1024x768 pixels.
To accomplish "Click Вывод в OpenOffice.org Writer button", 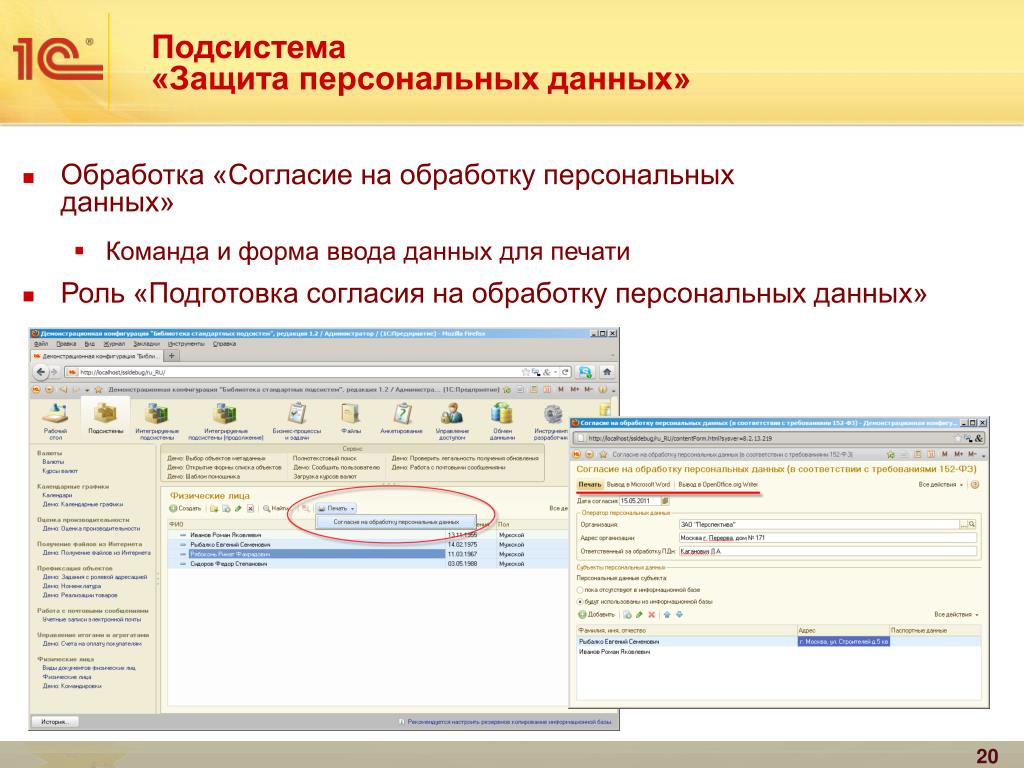I will pos(718,485).
